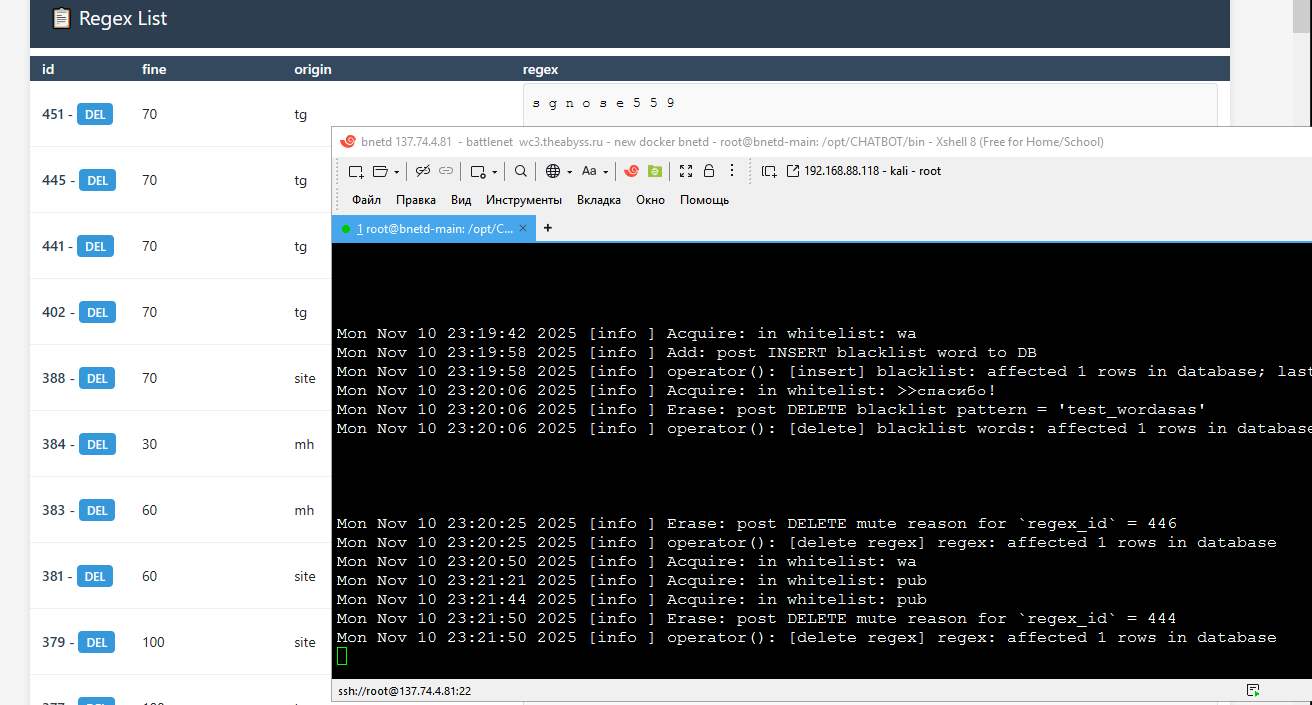Delete regex 388 with DEL button
Screen dimensions: 1312x705
(x=97, y=379)
